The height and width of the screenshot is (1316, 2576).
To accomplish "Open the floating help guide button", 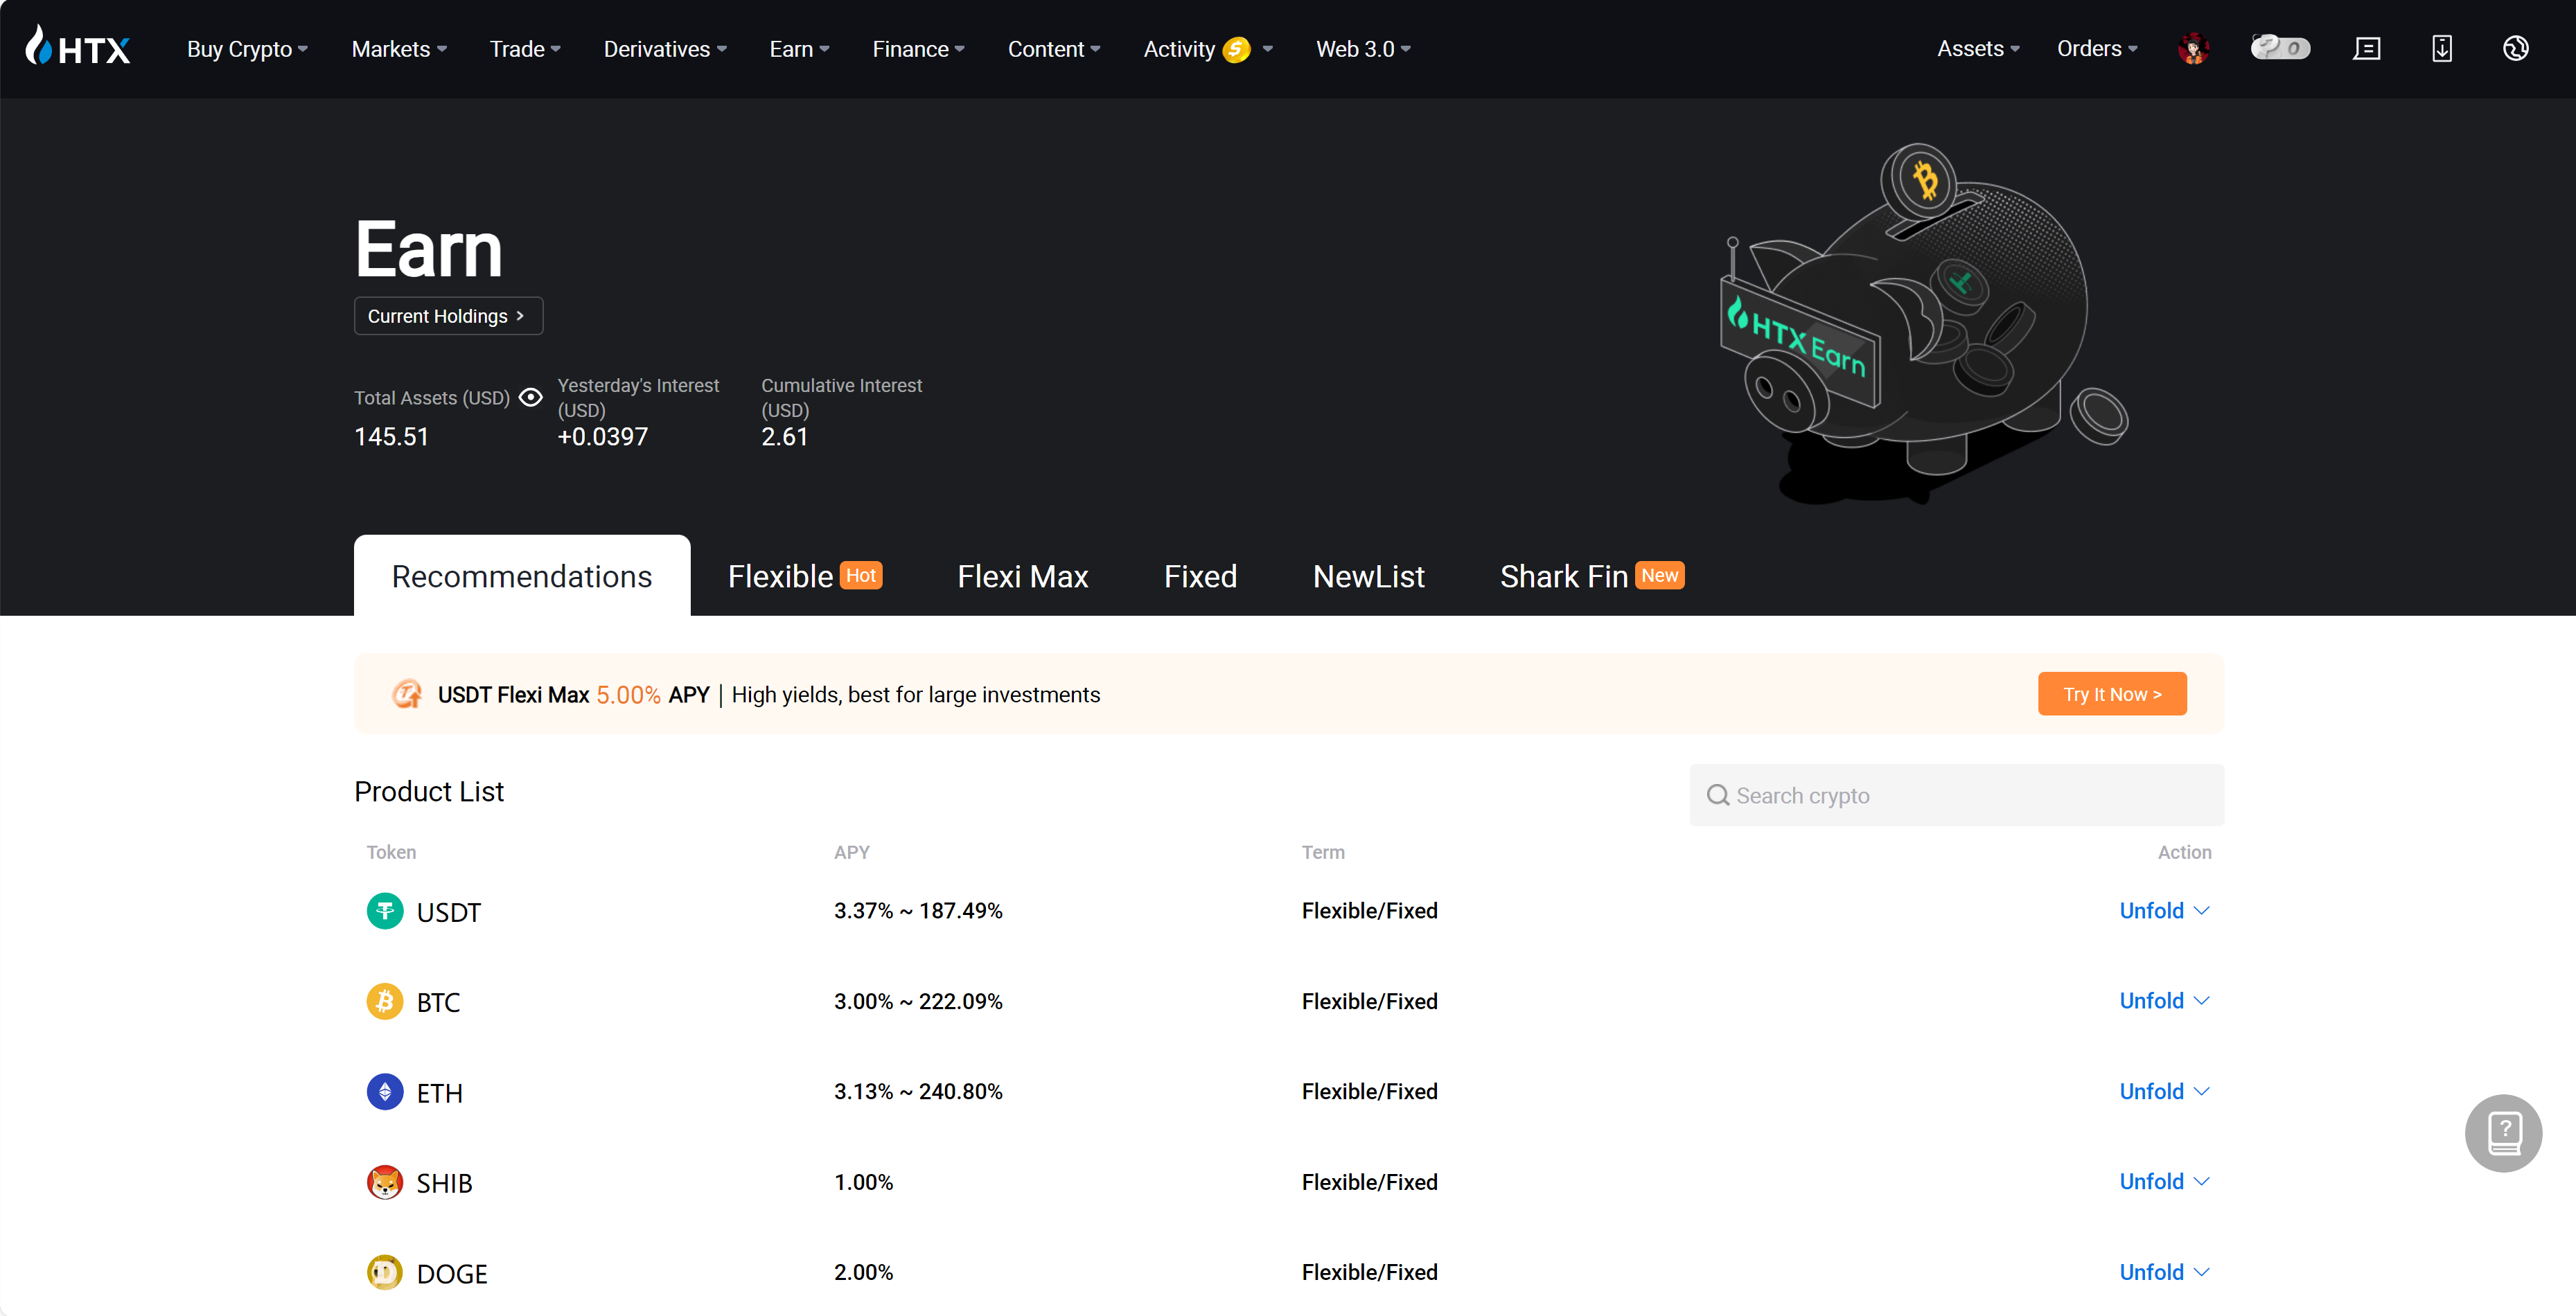I will click(2503, 1133).
